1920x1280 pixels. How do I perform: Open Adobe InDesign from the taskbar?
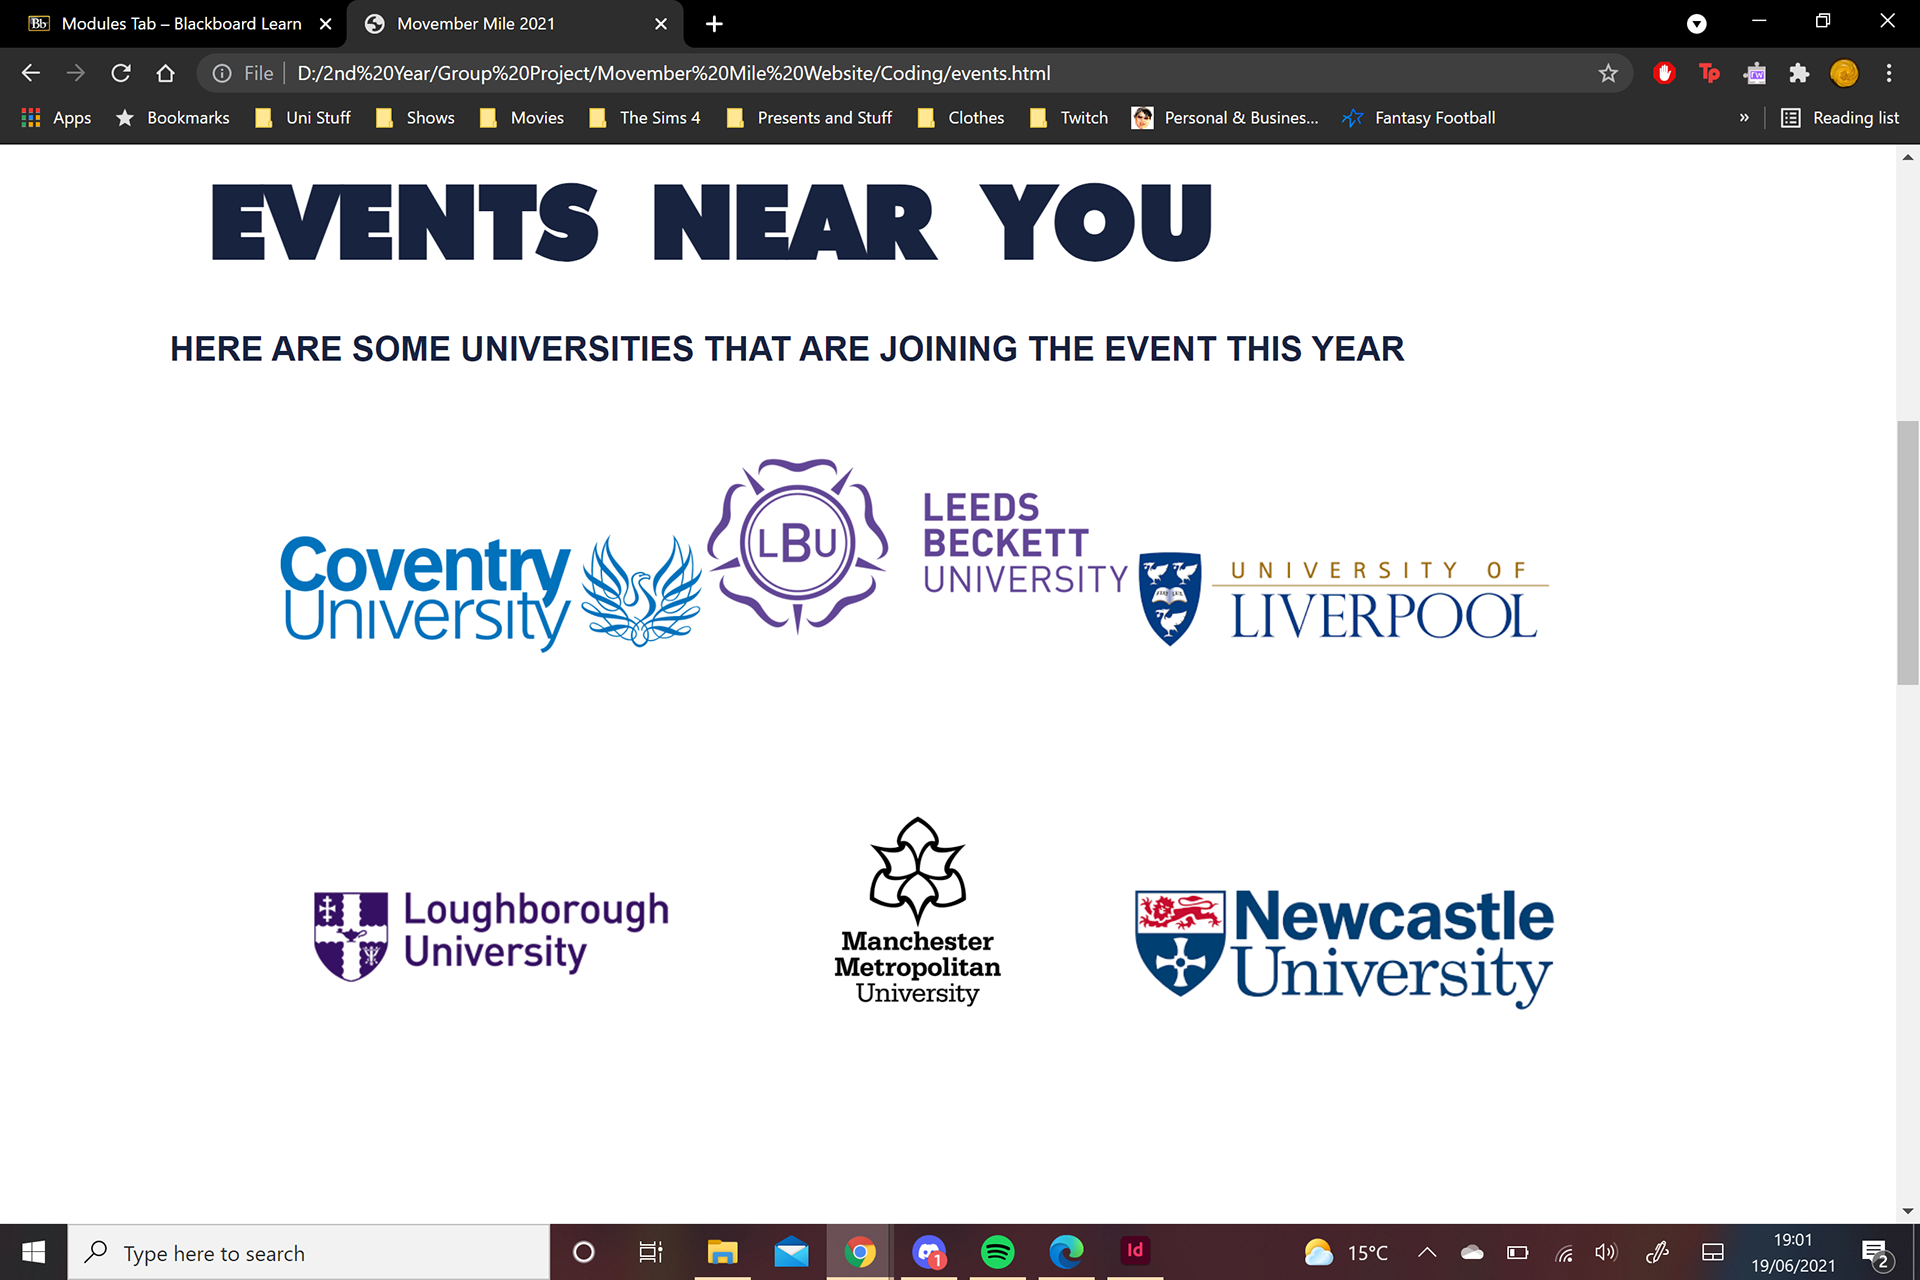[x=1135, y=1252]
